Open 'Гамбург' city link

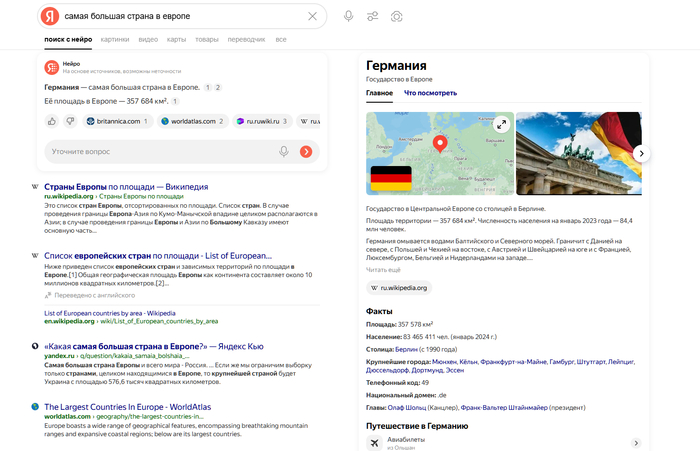[x=562, y=362]
